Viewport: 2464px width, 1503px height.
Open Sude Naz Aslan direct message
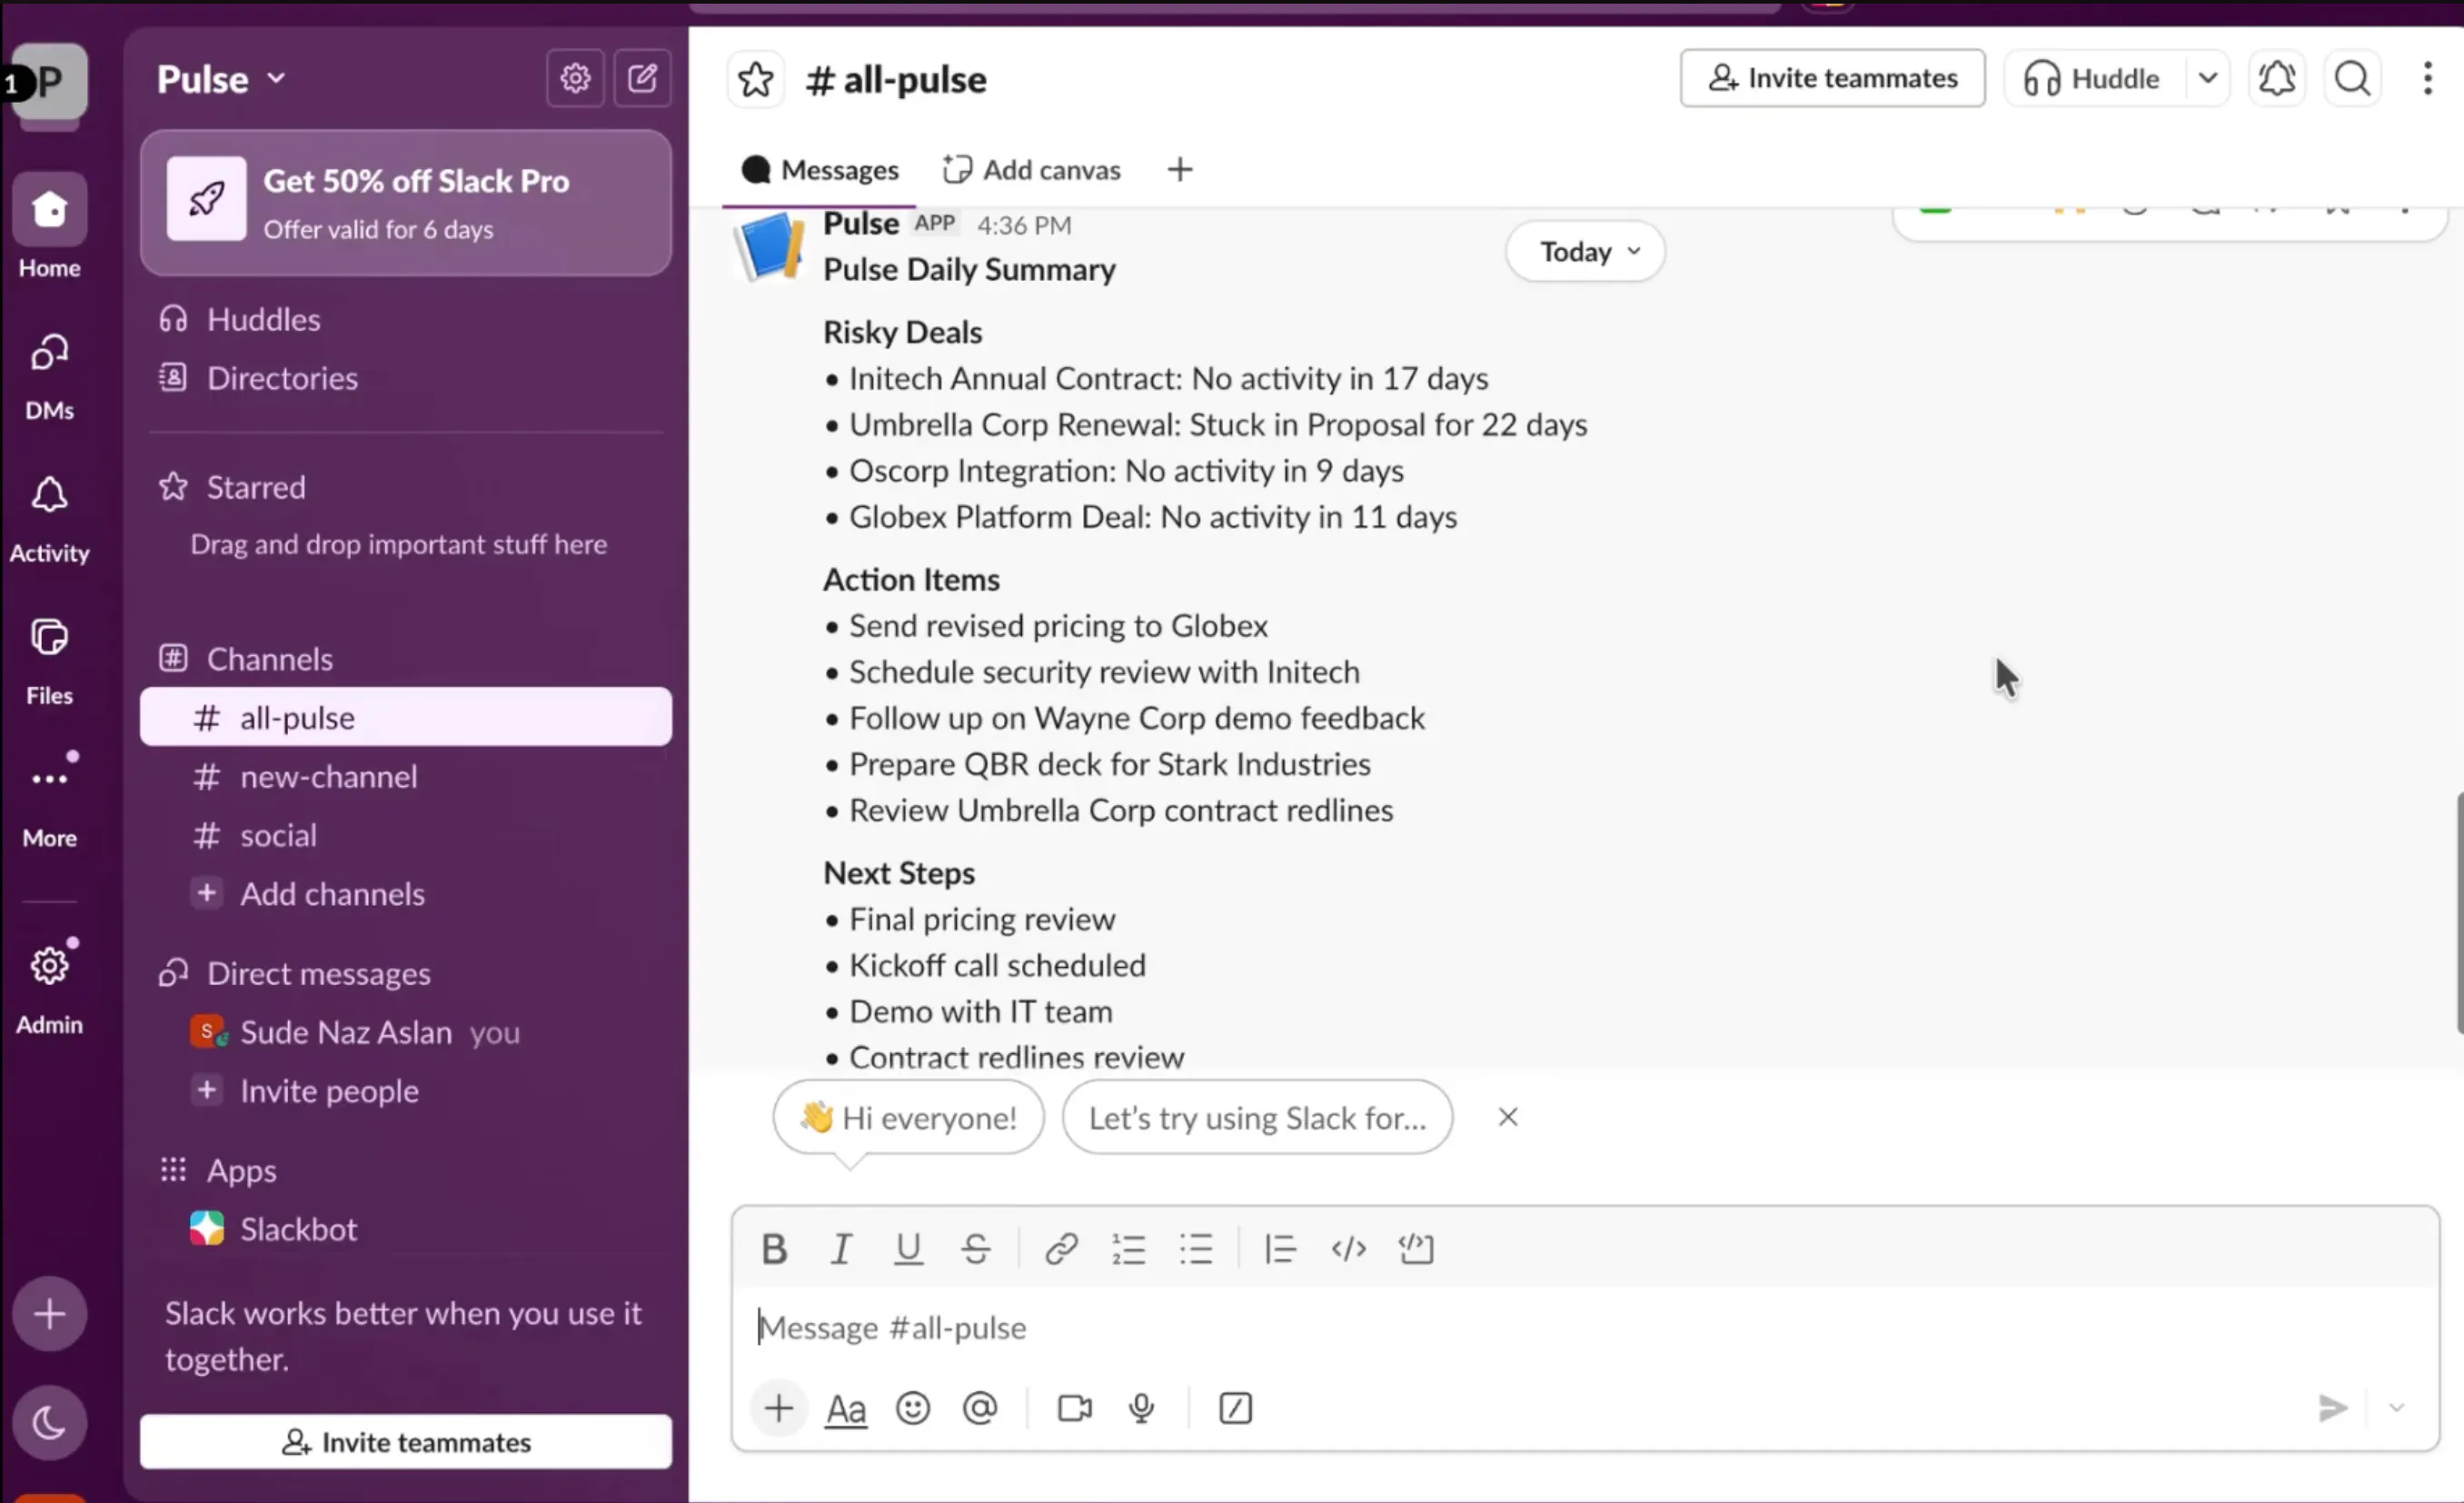tap(406, 1032)
